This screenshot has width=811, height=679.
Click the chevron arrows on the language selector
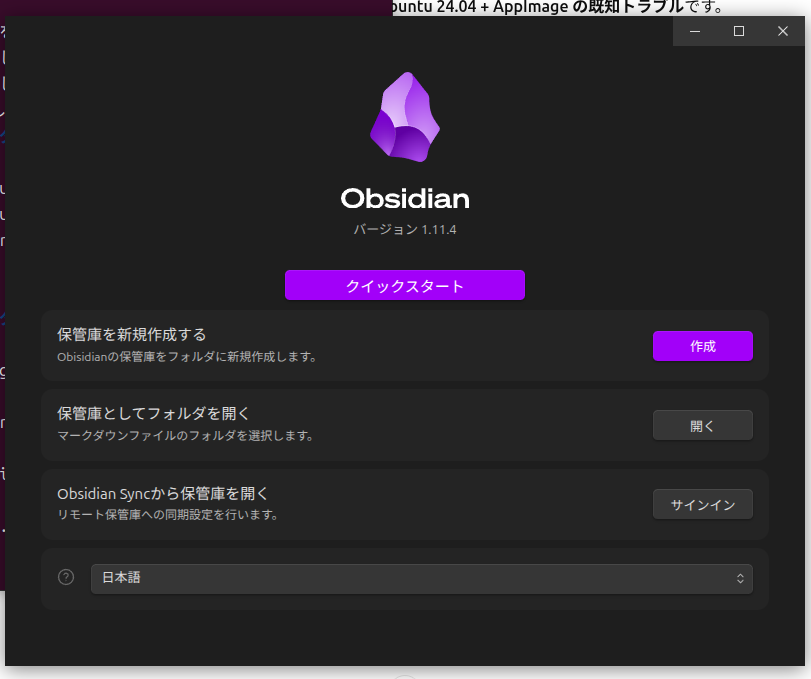pos(740,578)
